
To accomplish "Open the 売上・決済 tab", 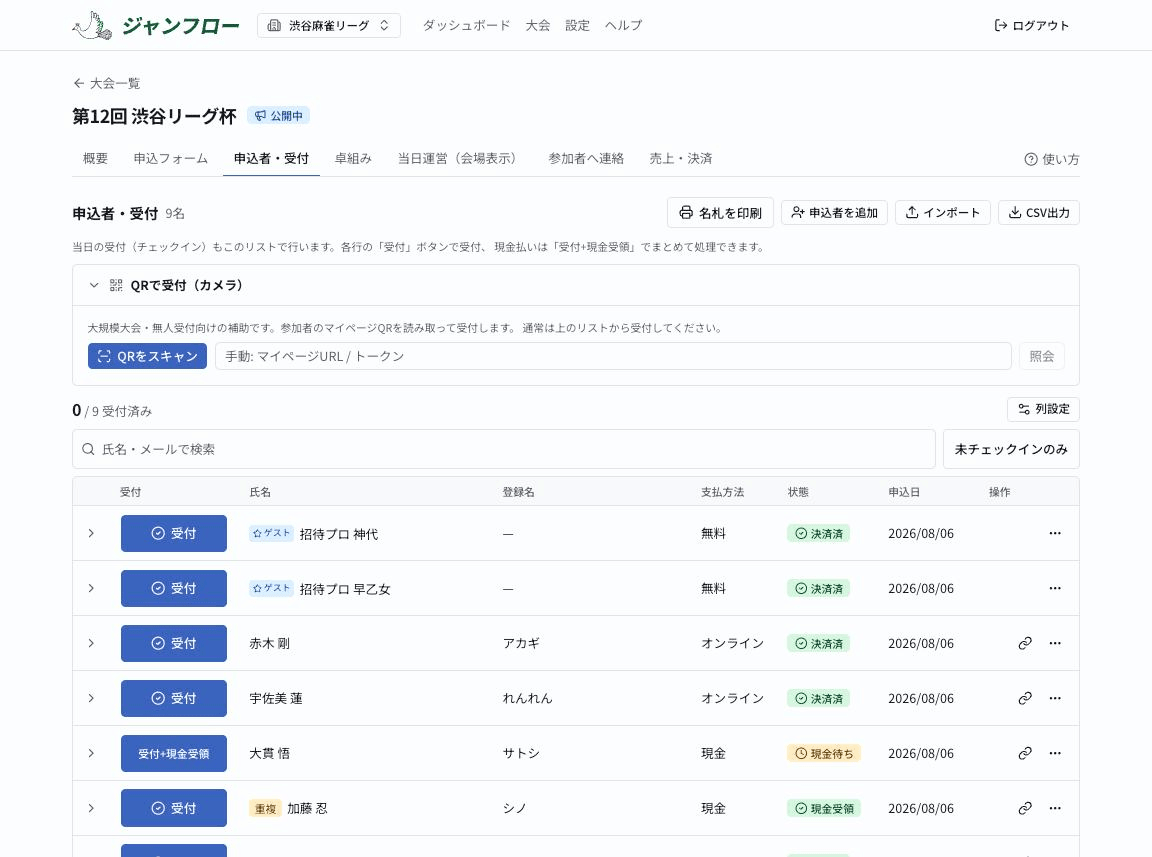I will click(x=680, y=158).
